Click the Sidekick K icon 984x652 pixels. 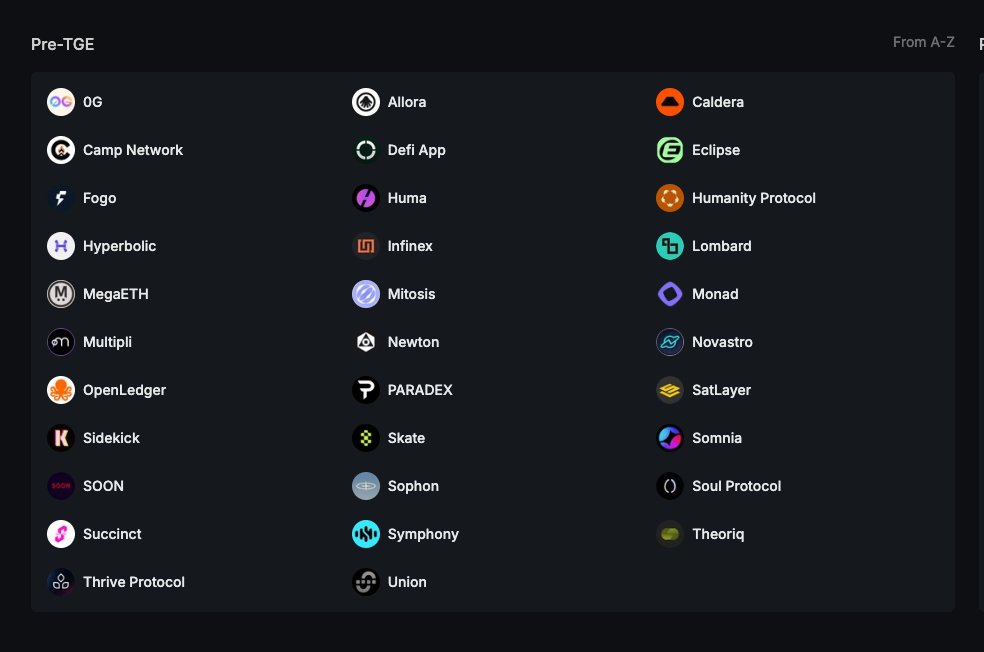61,438
